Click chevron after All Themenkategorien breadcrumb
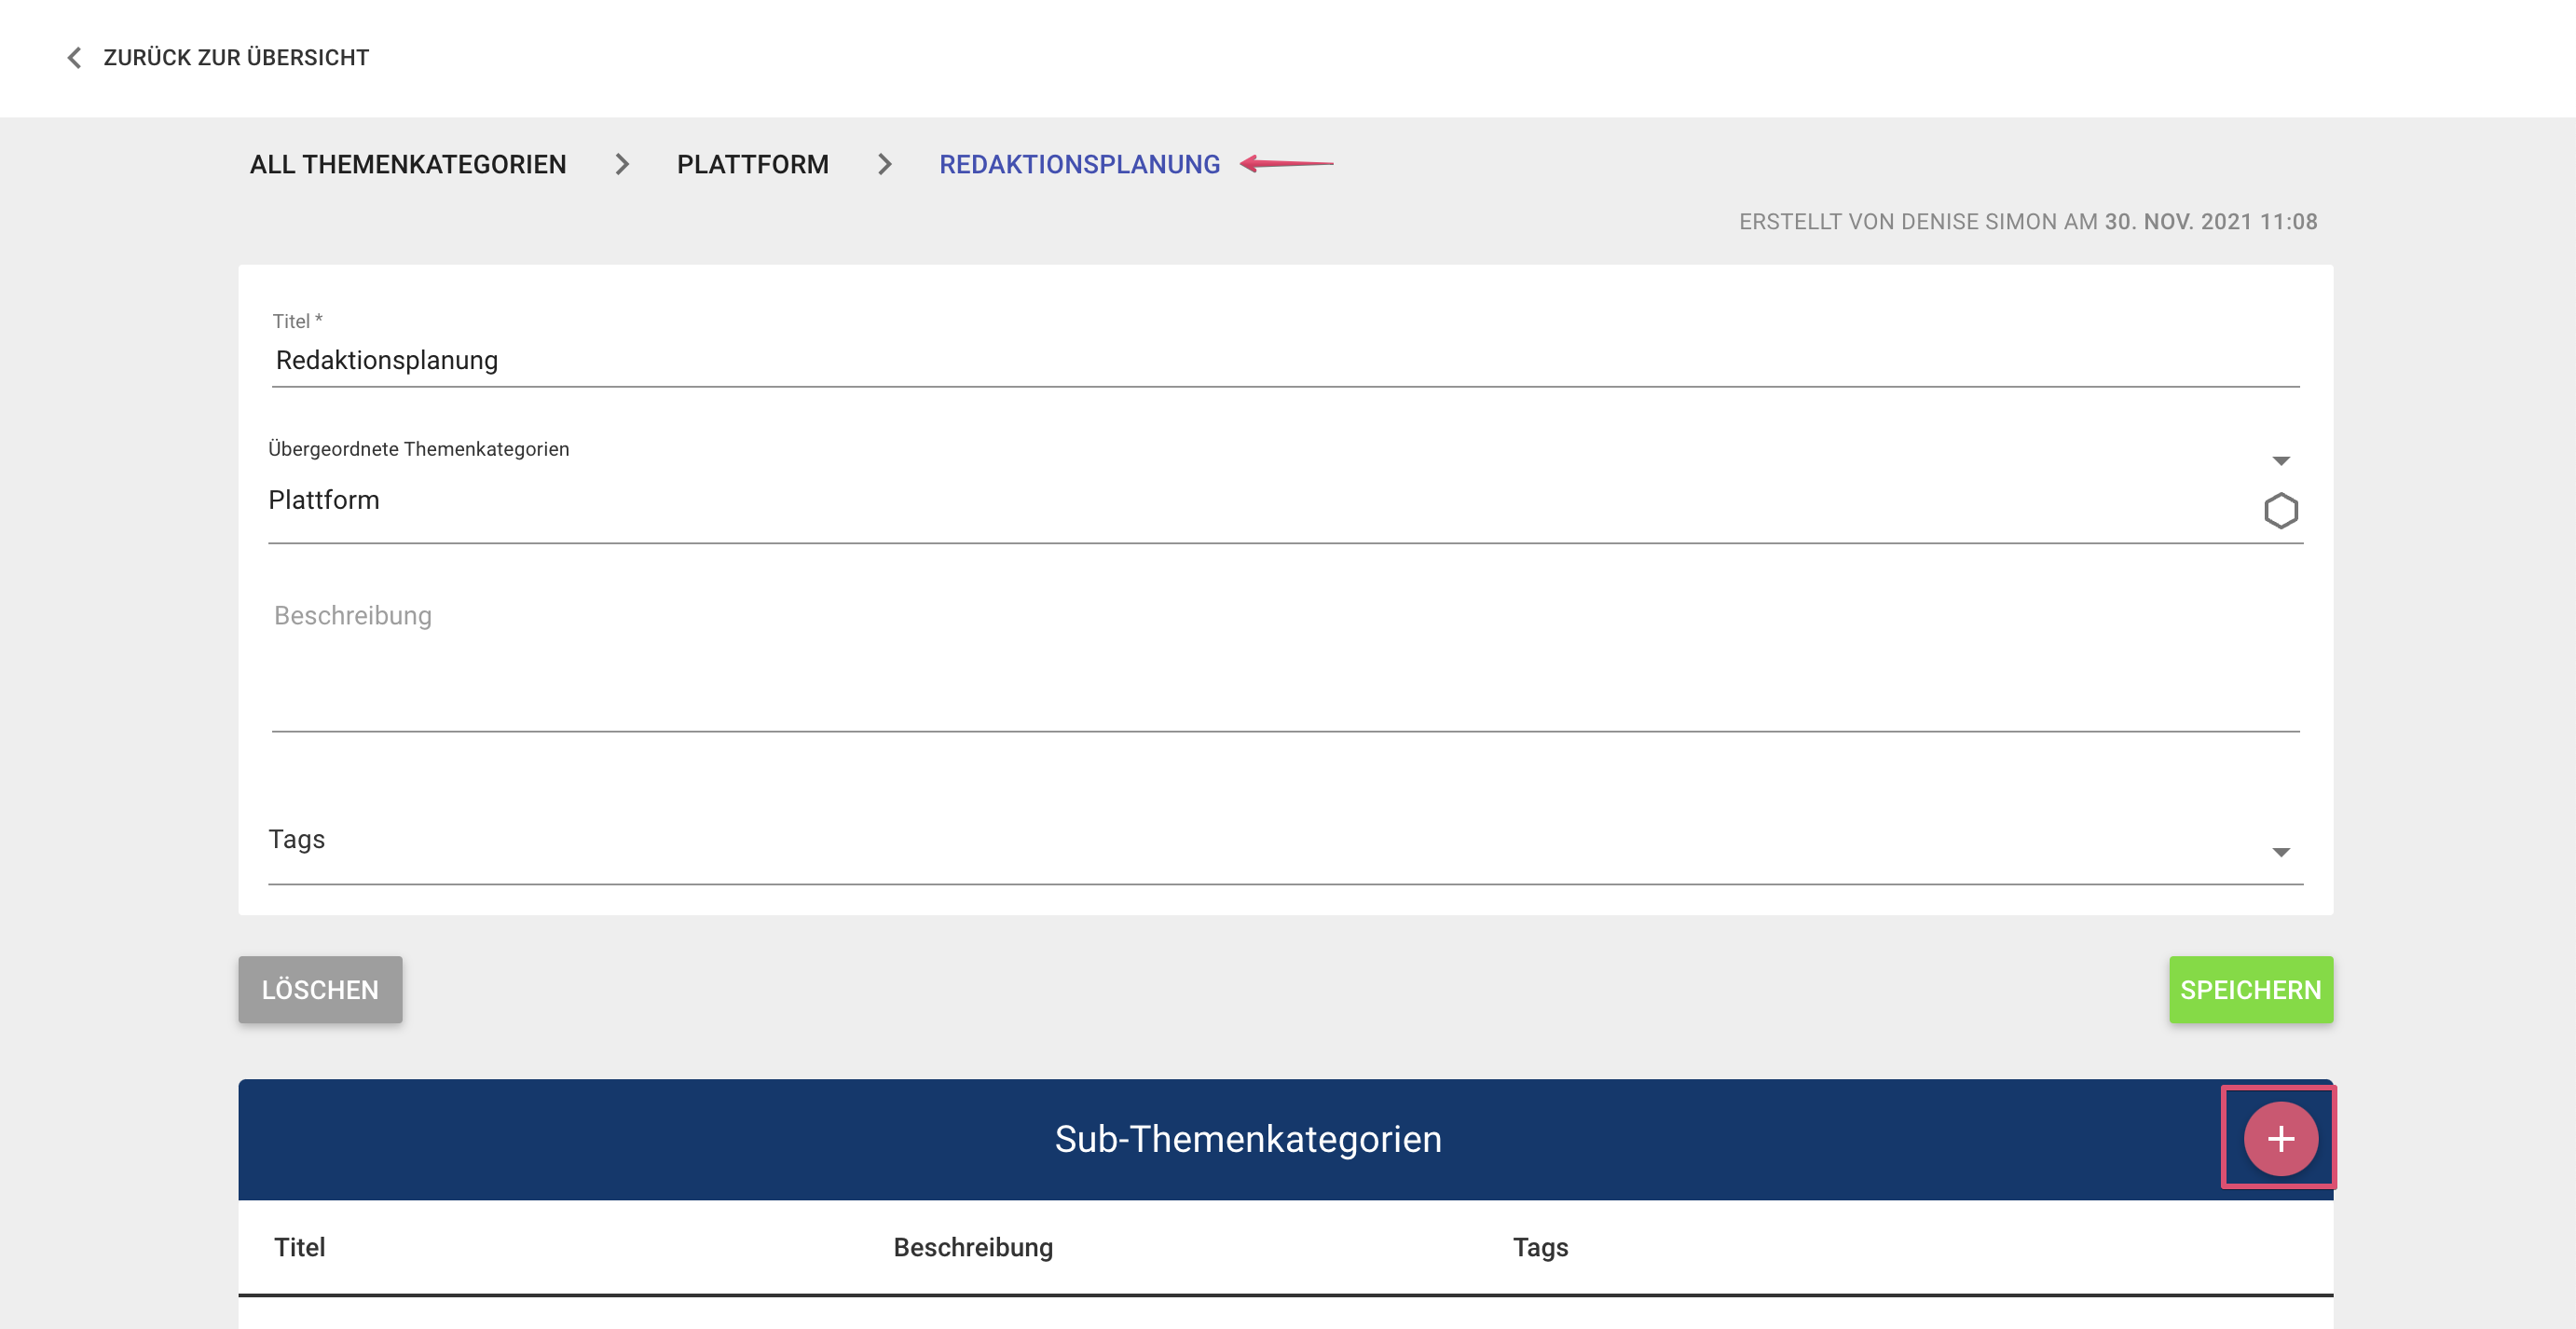Screen dimensions: 2576x1329 (622, 164)
